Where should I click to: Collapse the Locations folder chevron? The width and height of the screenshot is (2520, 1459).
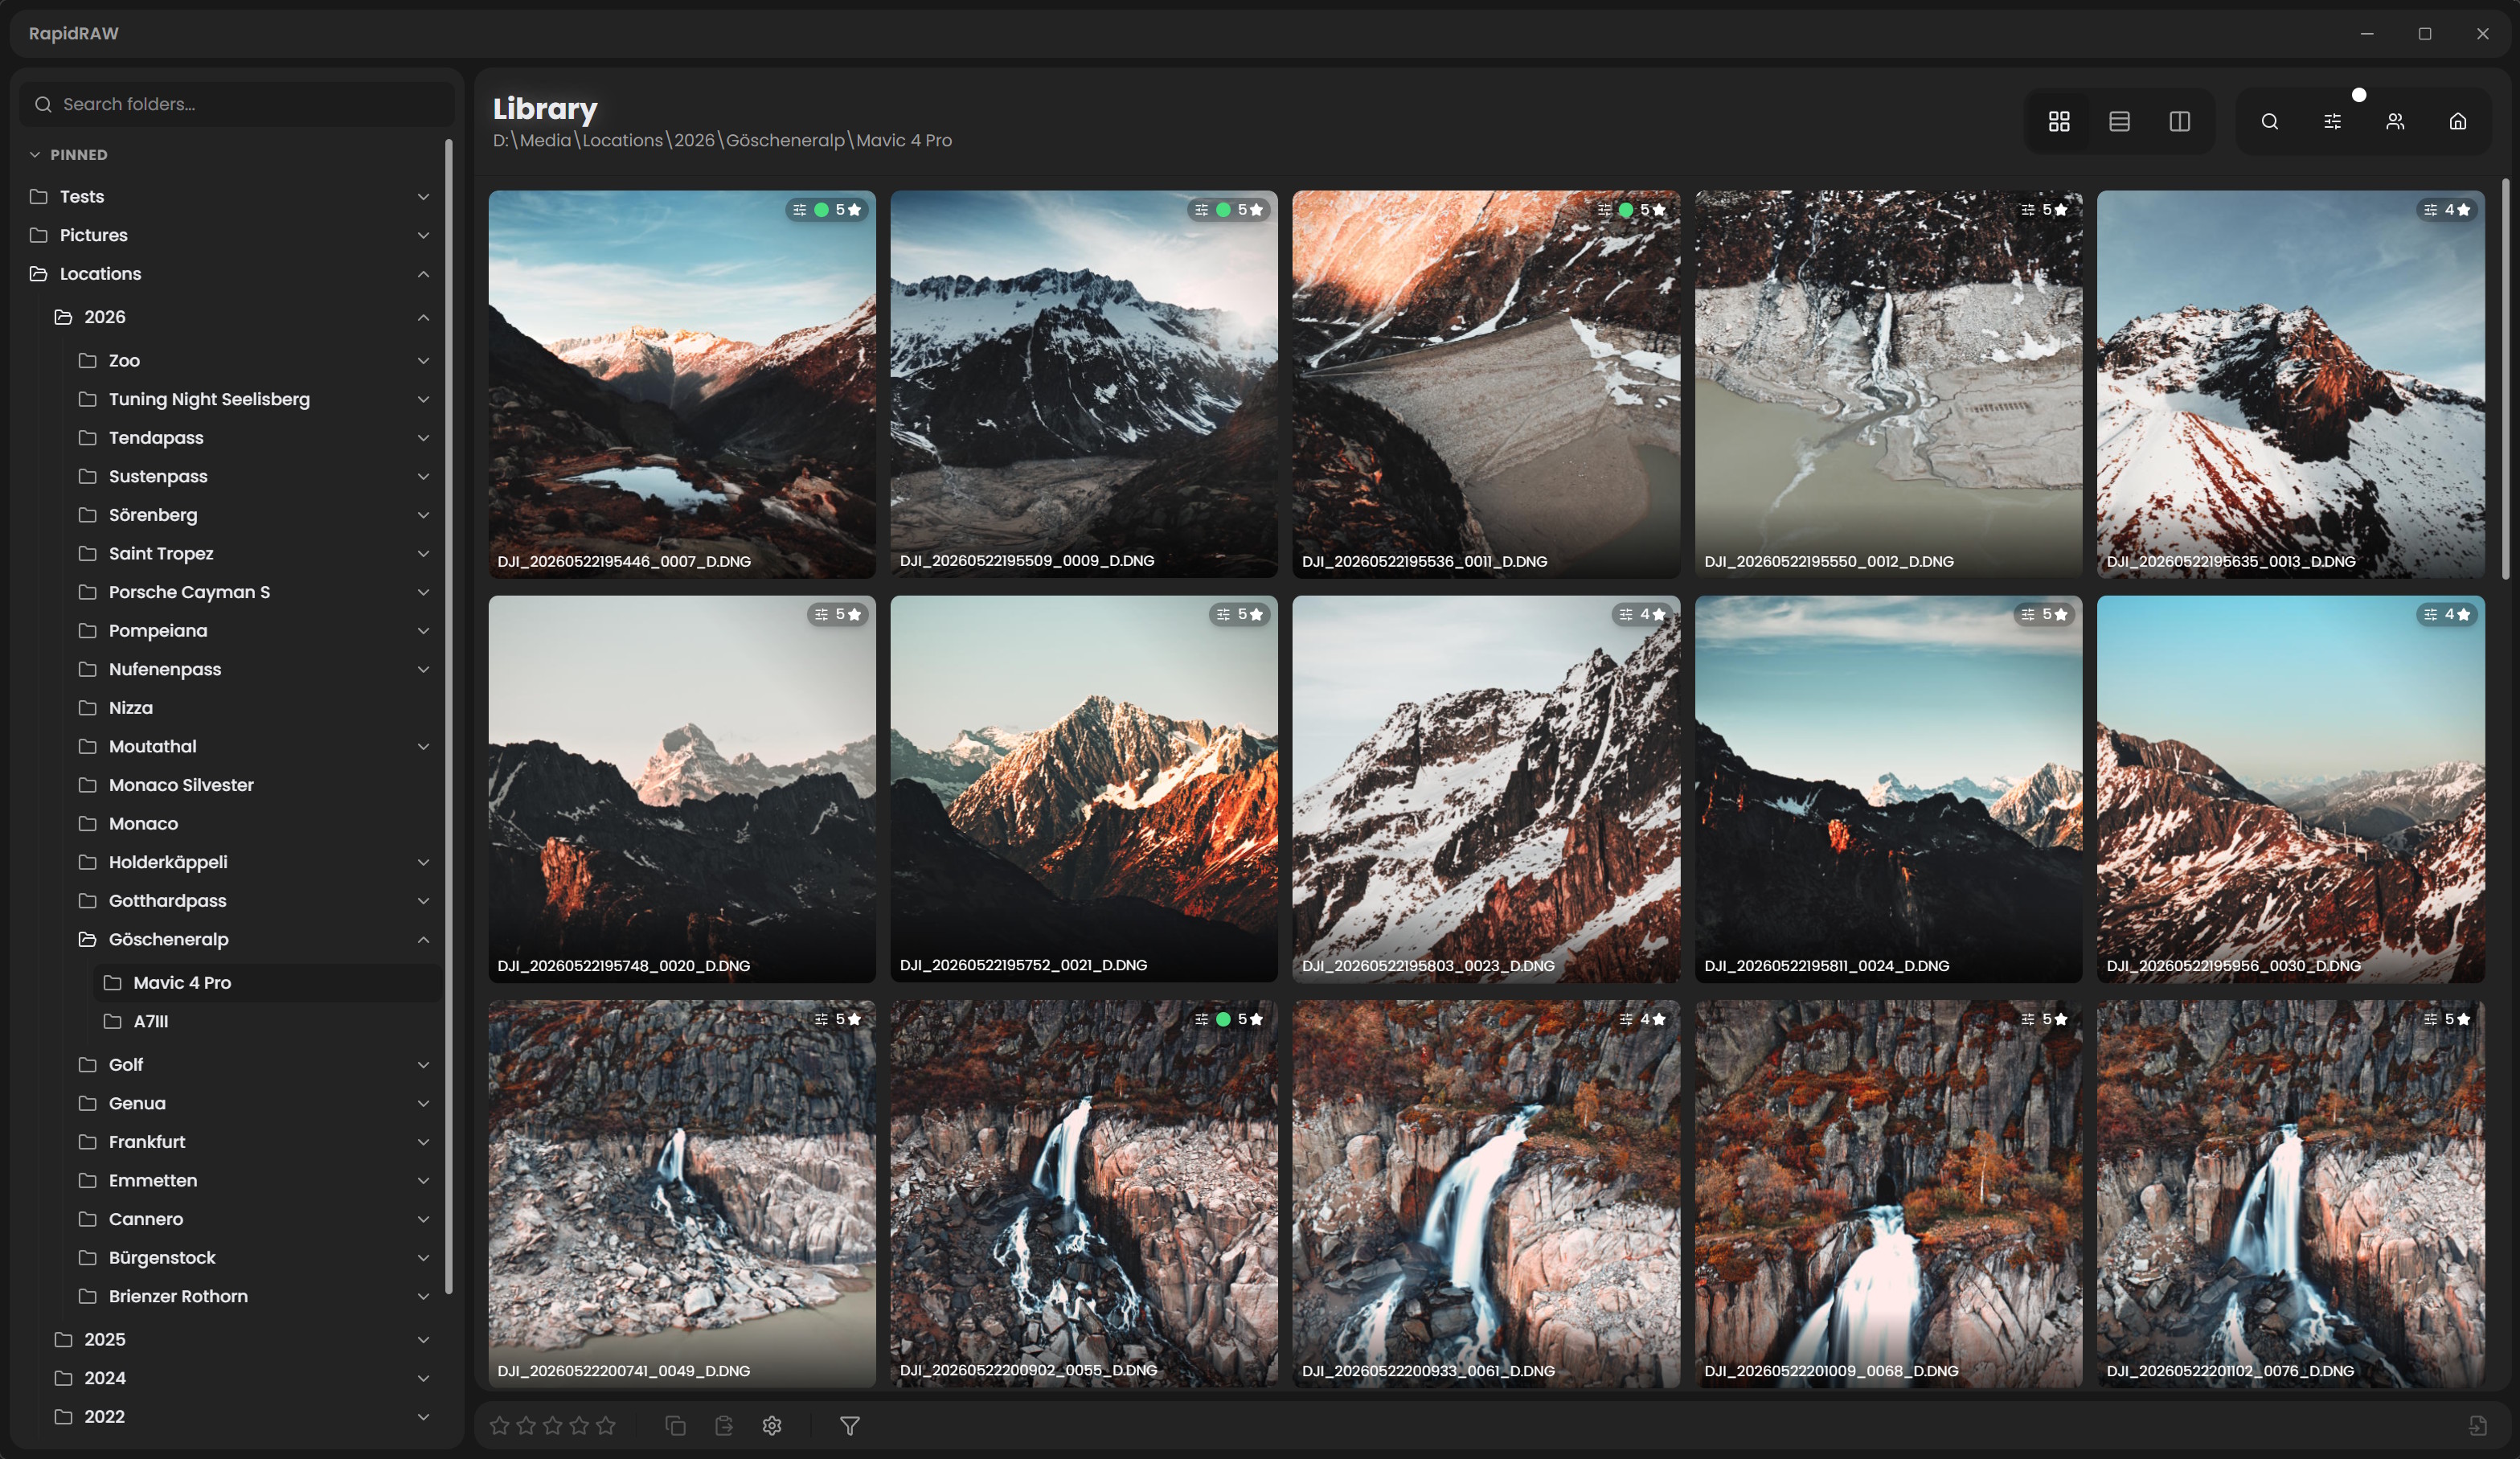click(423, 274)
